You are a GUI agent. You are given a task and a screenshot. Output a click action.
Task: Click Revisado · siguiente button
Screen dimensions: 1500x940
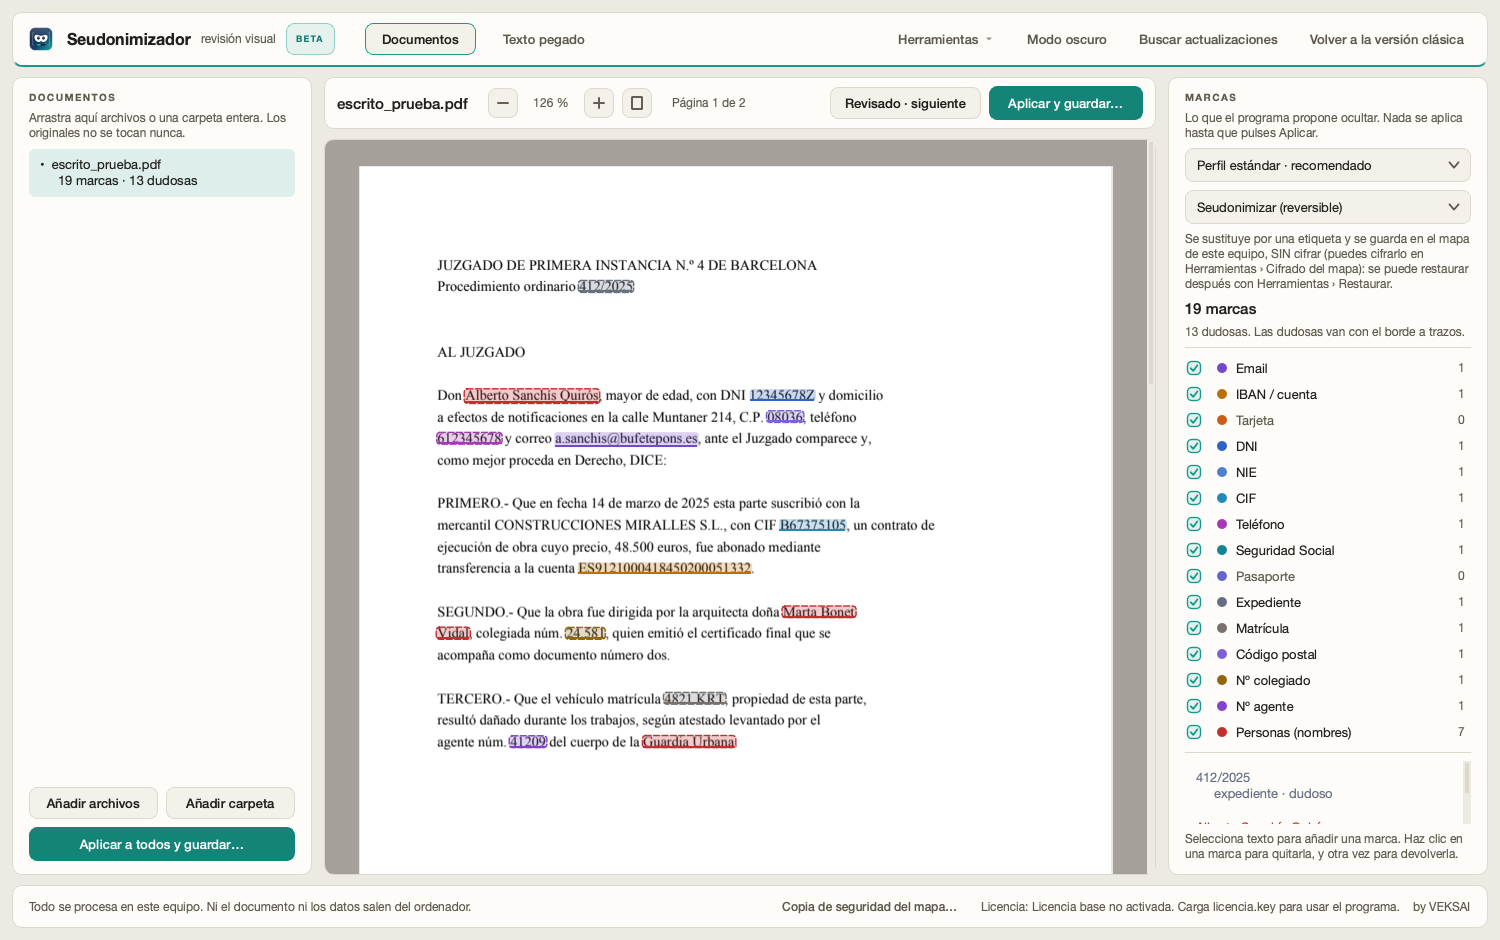(x=905, y=103)
